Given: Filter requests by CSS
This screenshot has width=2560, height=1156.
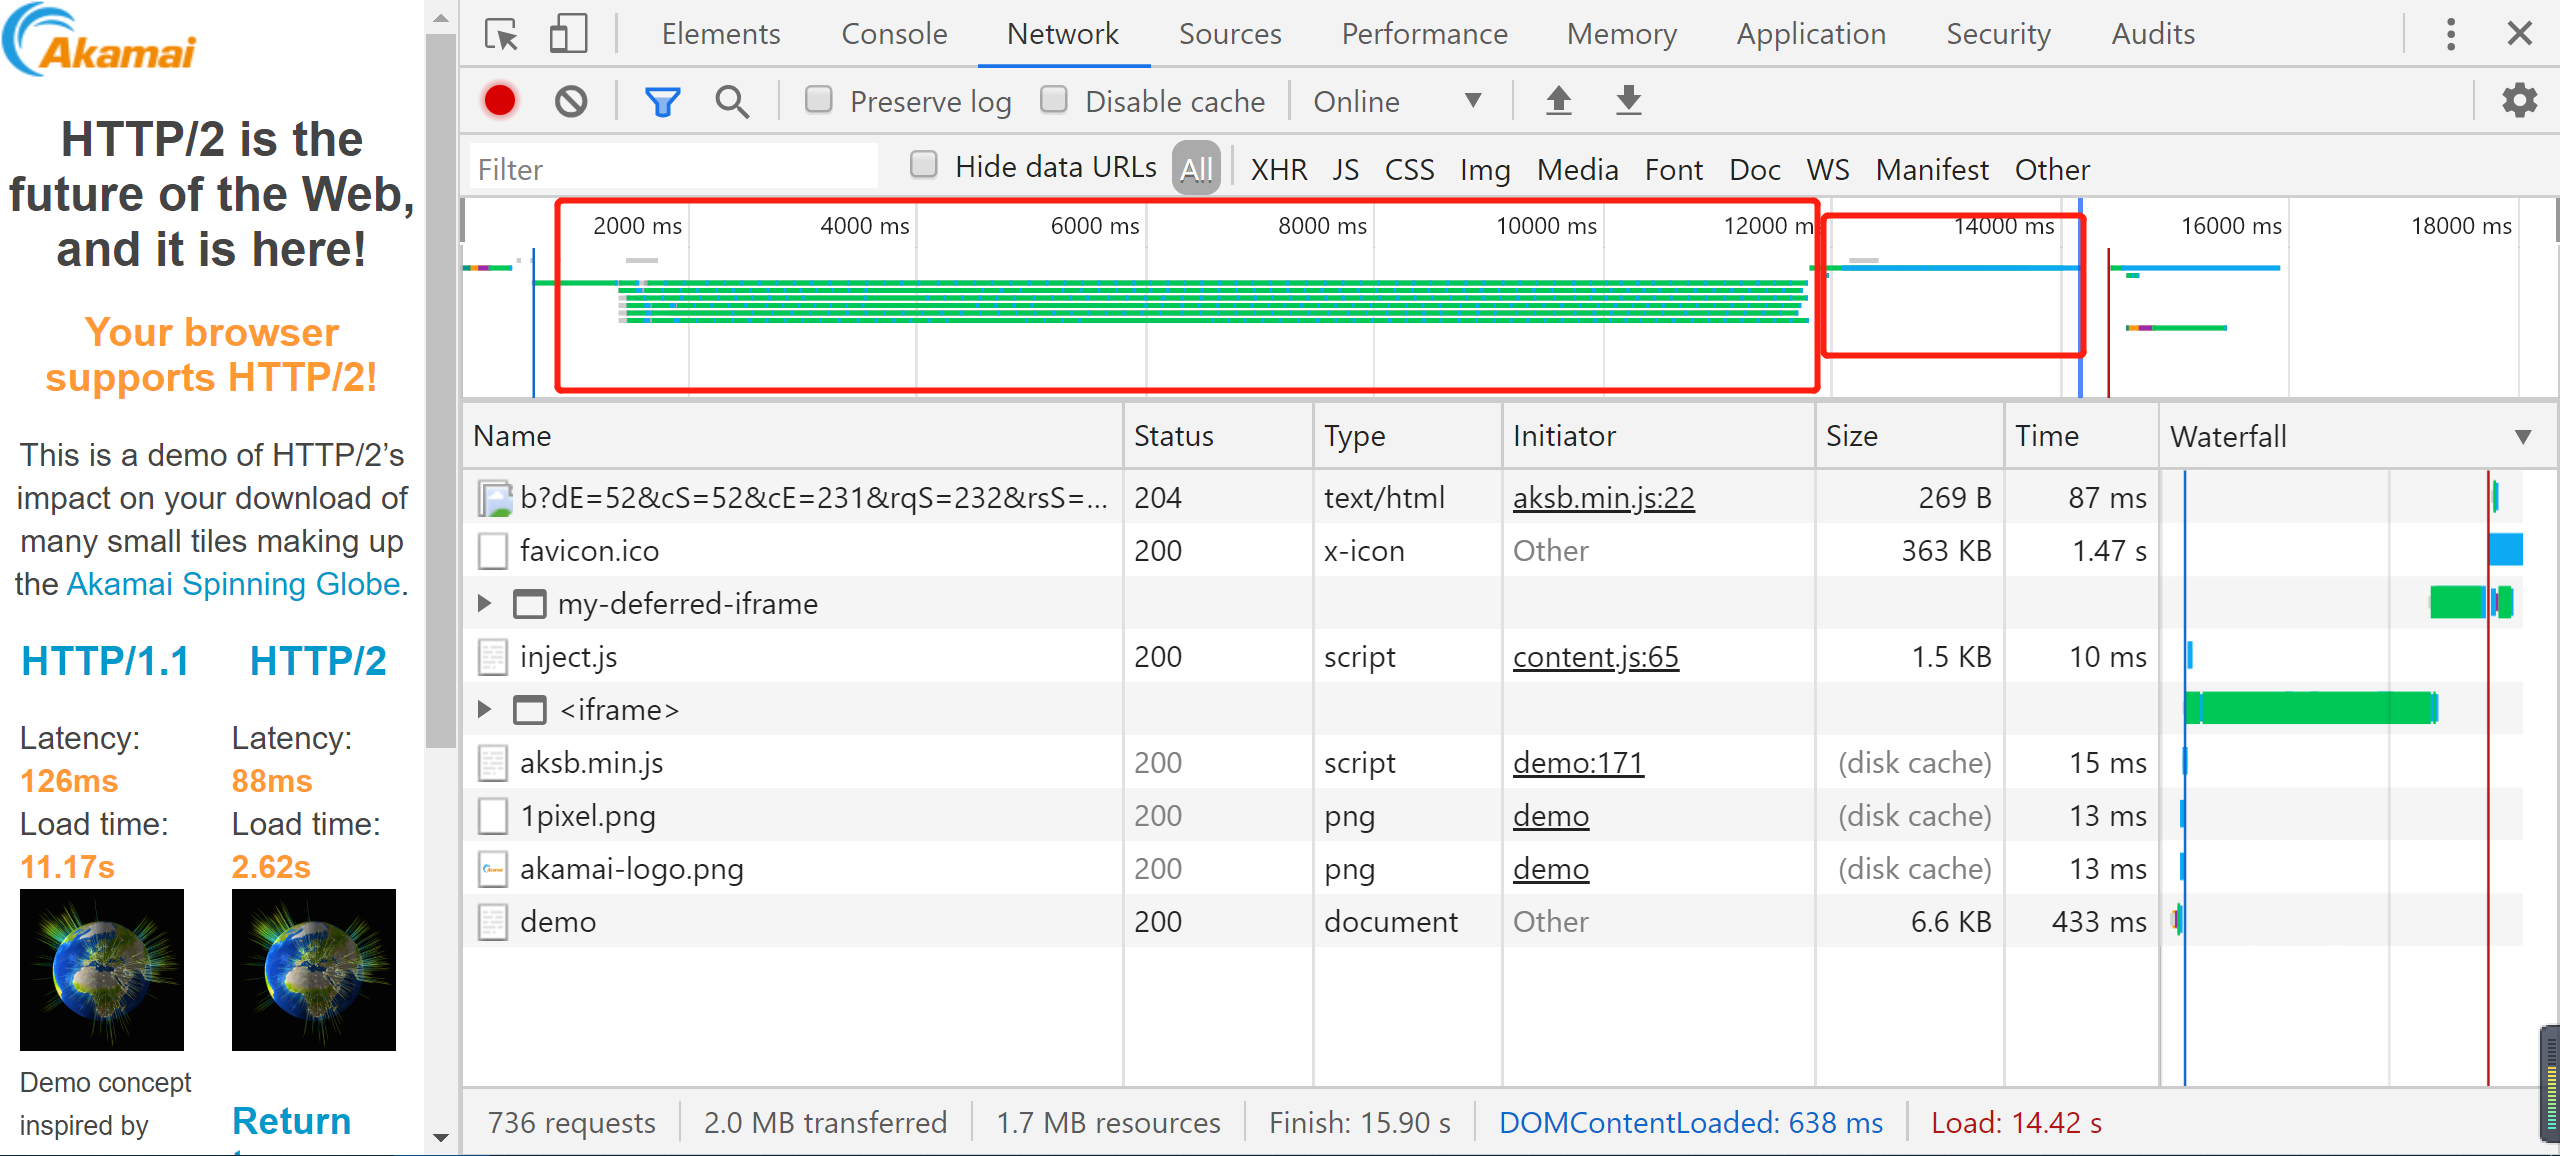Looking at the screenshot, I should click(x=1409, y=169).
